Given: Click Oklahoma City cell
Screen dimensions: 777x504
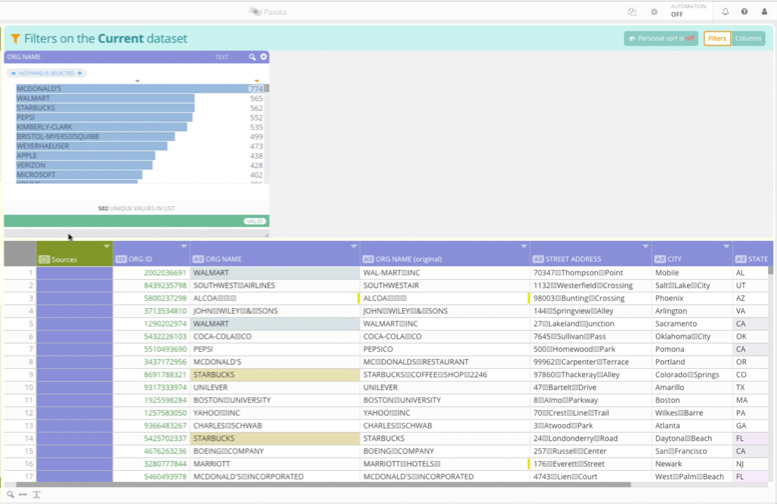Looking at the screenshot, I should [x=692, y=336].
